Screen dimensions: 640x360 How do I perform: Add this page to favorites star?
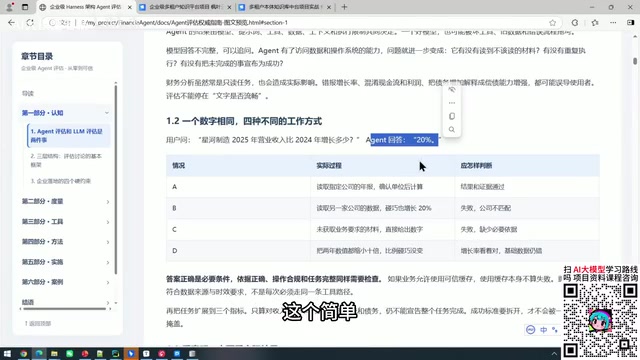click(553, 23)
